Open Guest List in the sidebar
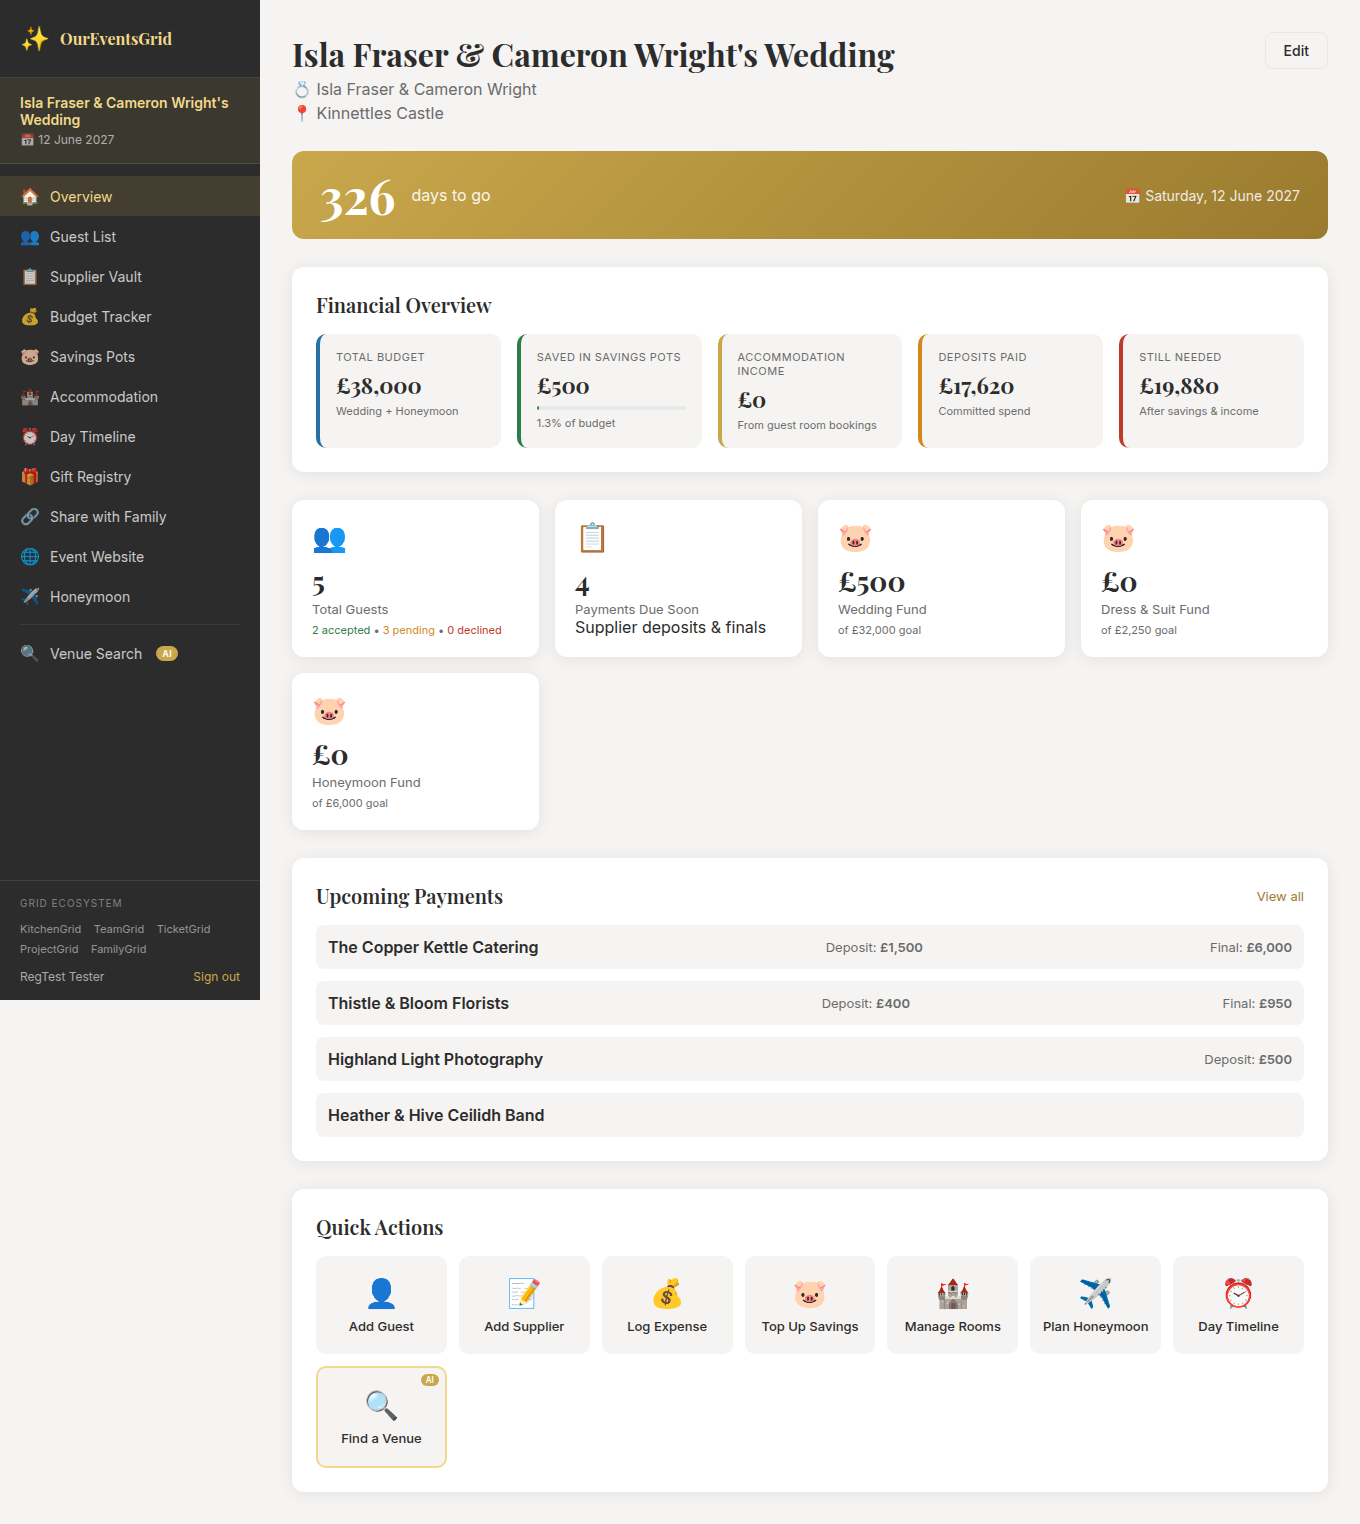Image resolution: width=1360 pixels, height=1524 pixels. pos(130,237)
